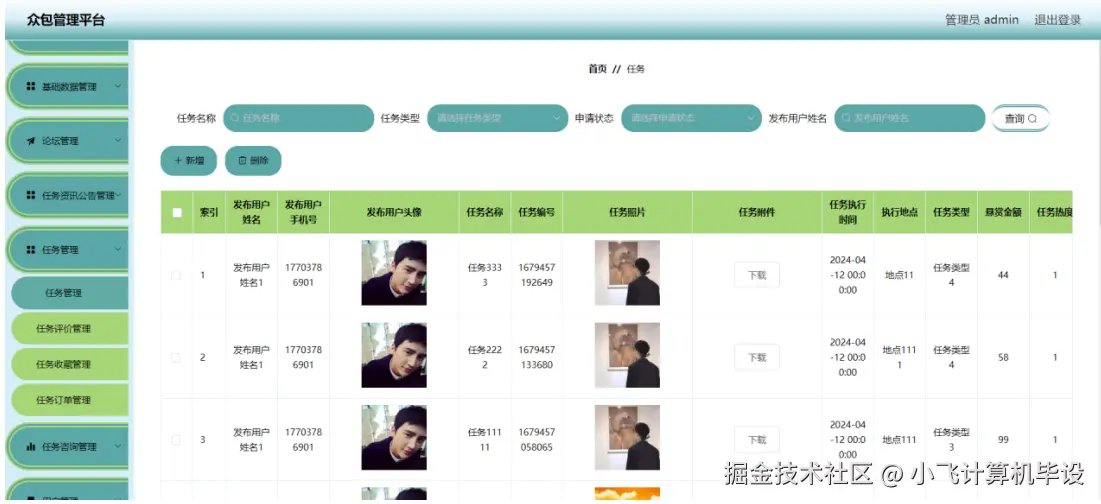Download attachment for 任务3333
The width and height of the screenshot is (1101, 504).
click(x=757, y=275)
